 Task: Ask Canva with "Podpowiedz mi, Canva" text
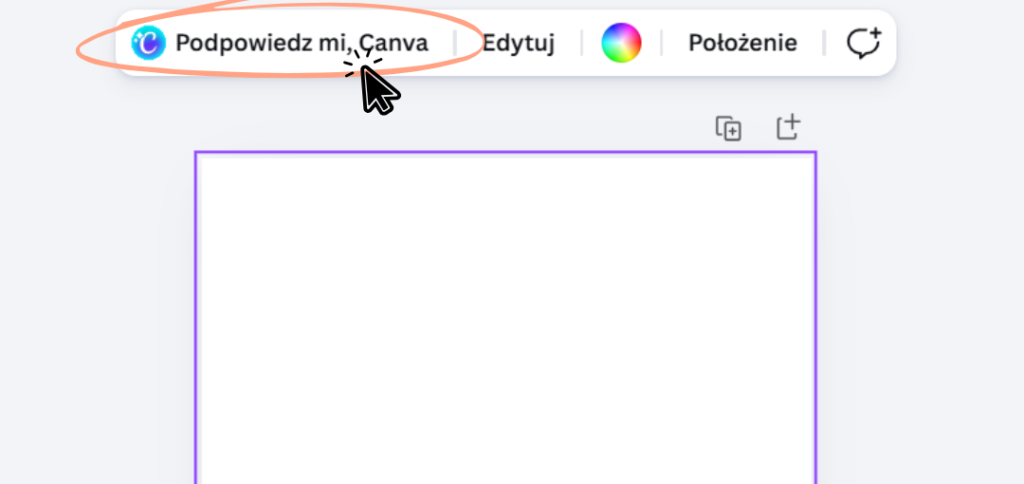[x=301, y=43]
